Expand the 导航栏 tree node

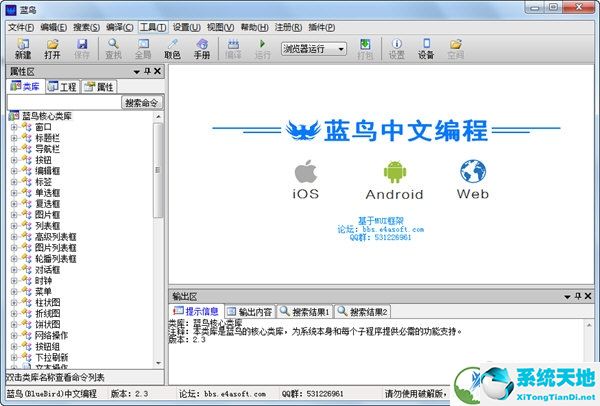pos(14,149)
